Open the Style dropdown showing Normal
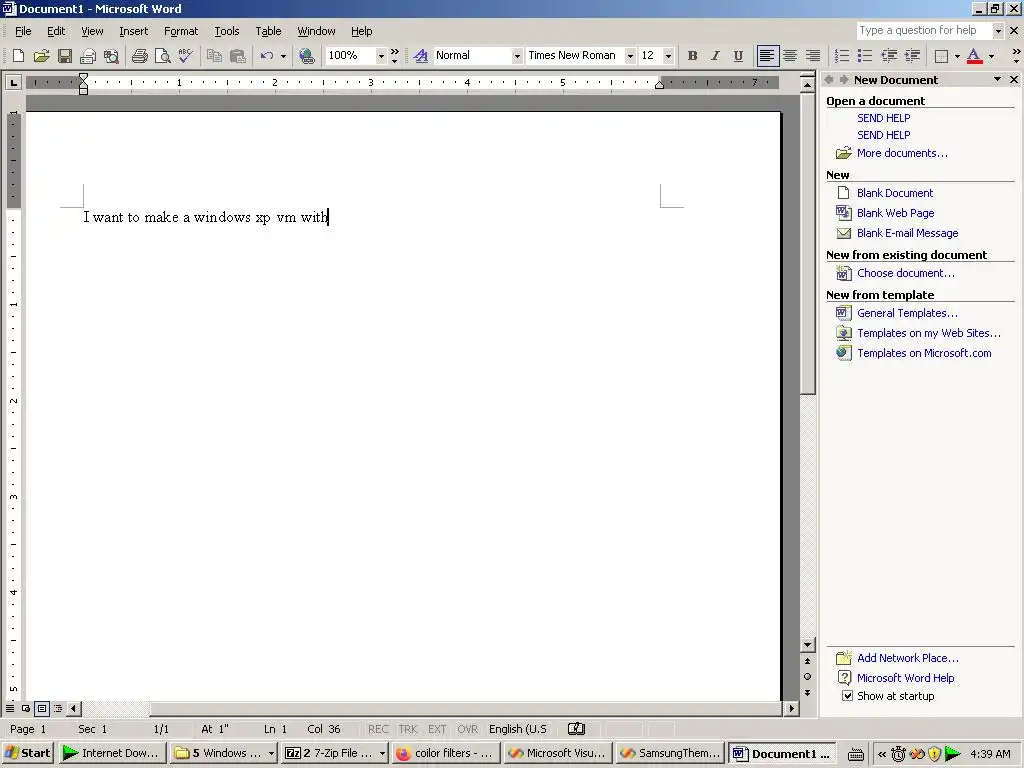Screen dimensions: 1024x768 tap(517, 56)
